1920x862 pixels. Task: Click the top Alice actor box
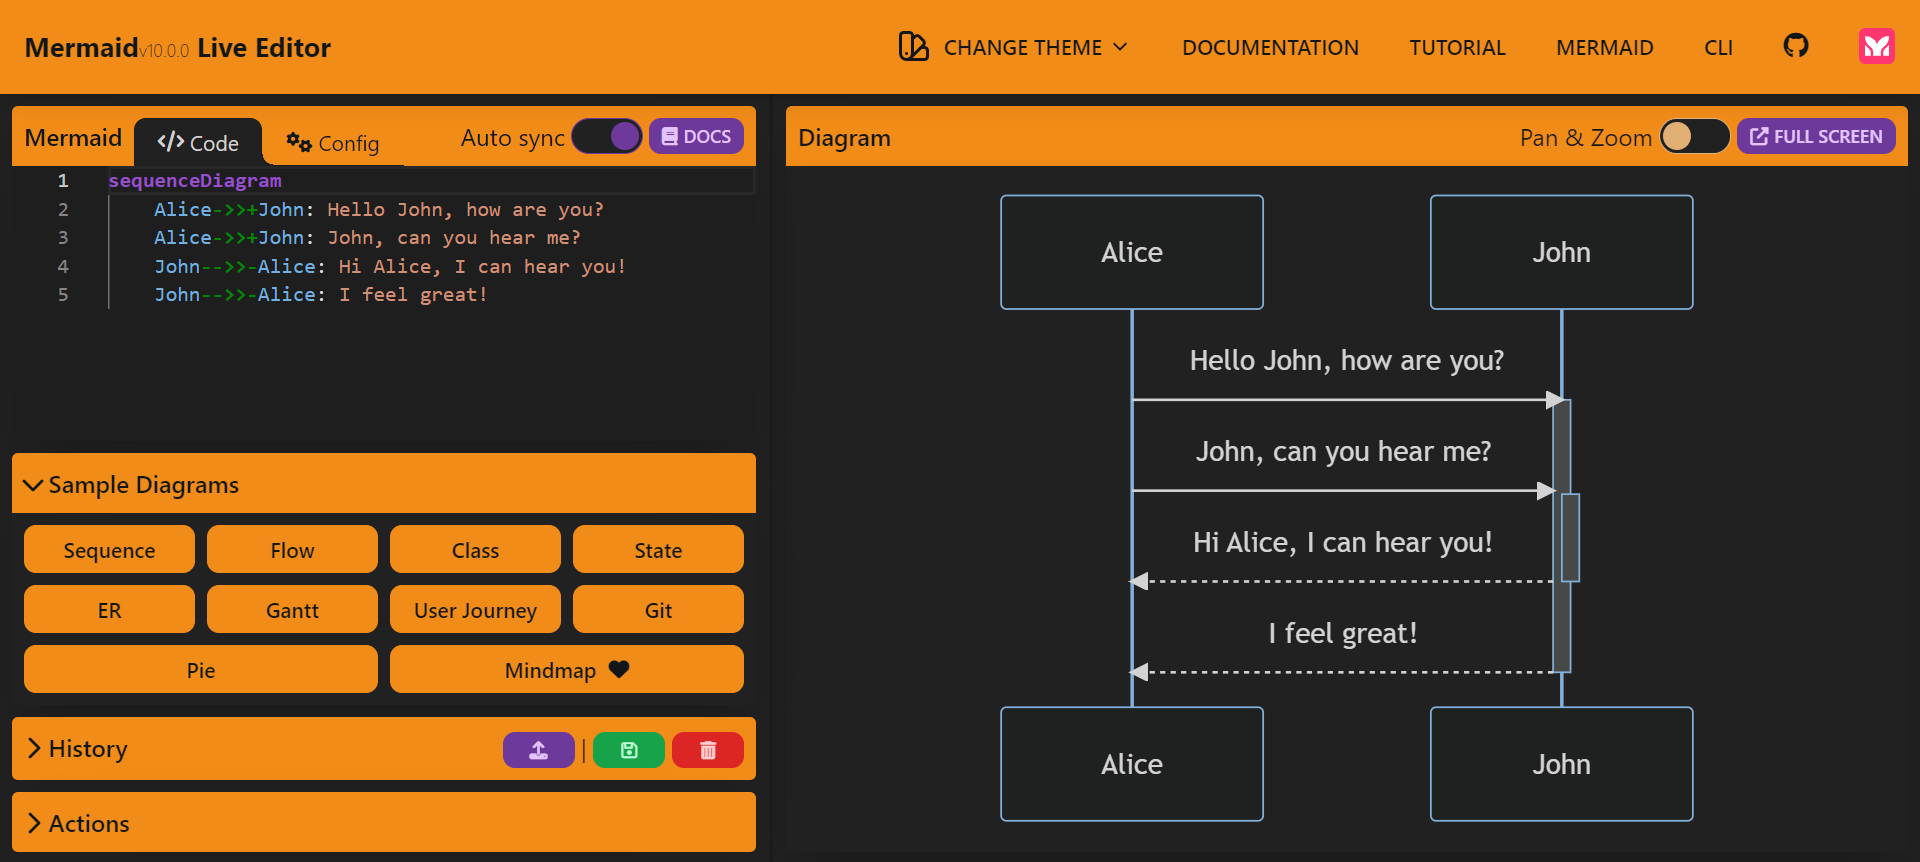coord(1132,252)
